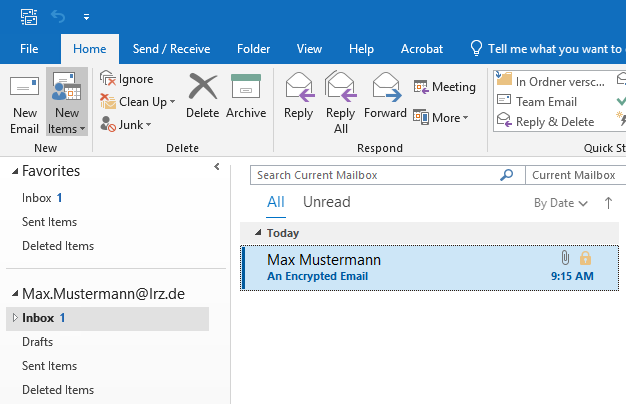Viewport: 626px width, 404px height.
Task: Select the Team Email quick step
Action: (545, 101)
